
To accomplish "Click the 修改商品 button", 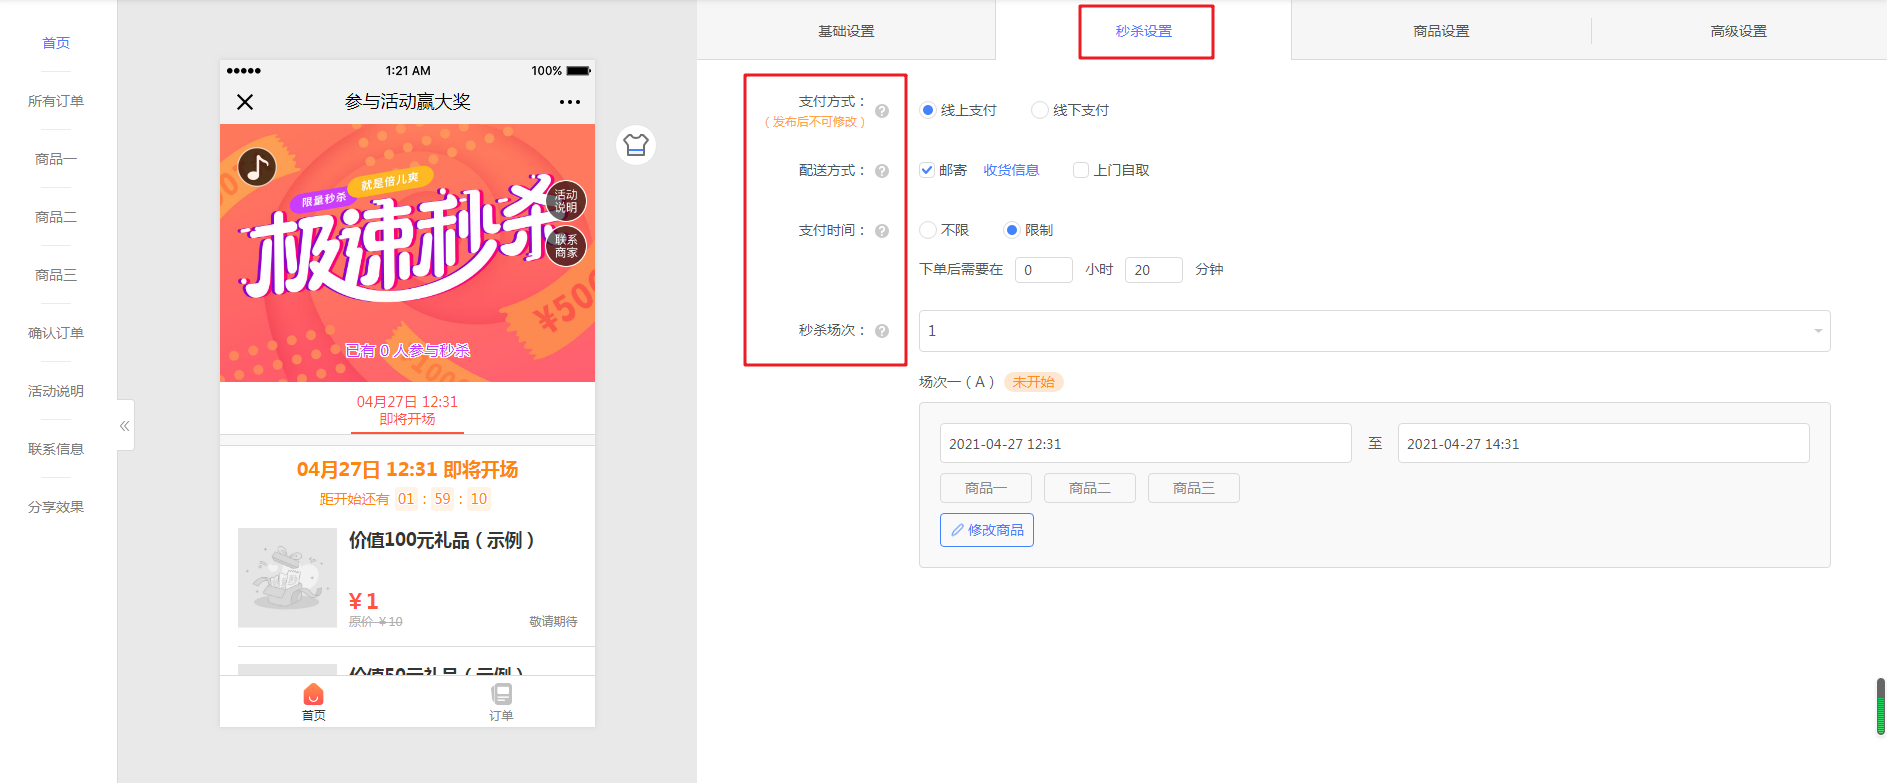I will coord(987,530).
